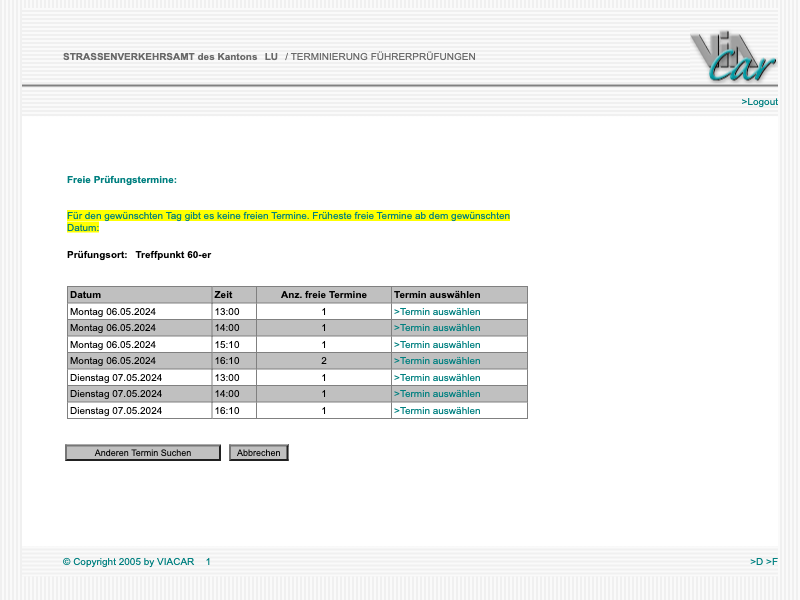Click the Termin auswählen column header
Viewport: 800px width, 600px height.
[x=437, y=295]
